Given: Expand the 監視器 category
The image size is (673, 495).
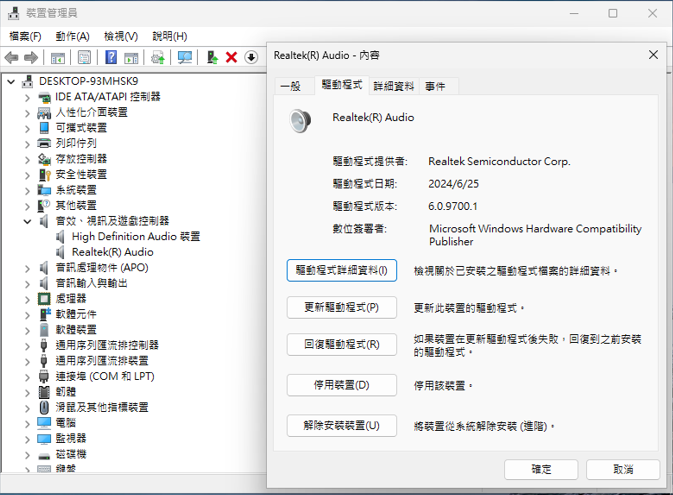Looking at the screenshot, I should point(27,439).
